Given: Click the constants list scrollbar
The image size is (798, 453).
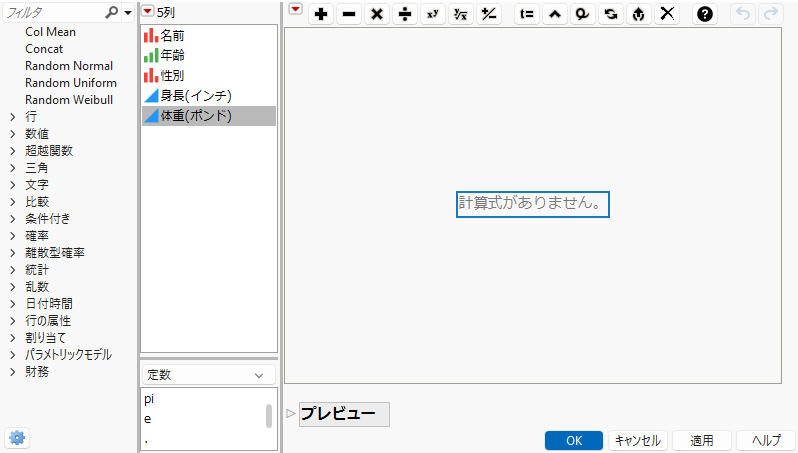Looking at the screenshot, I should click(269, 416).
